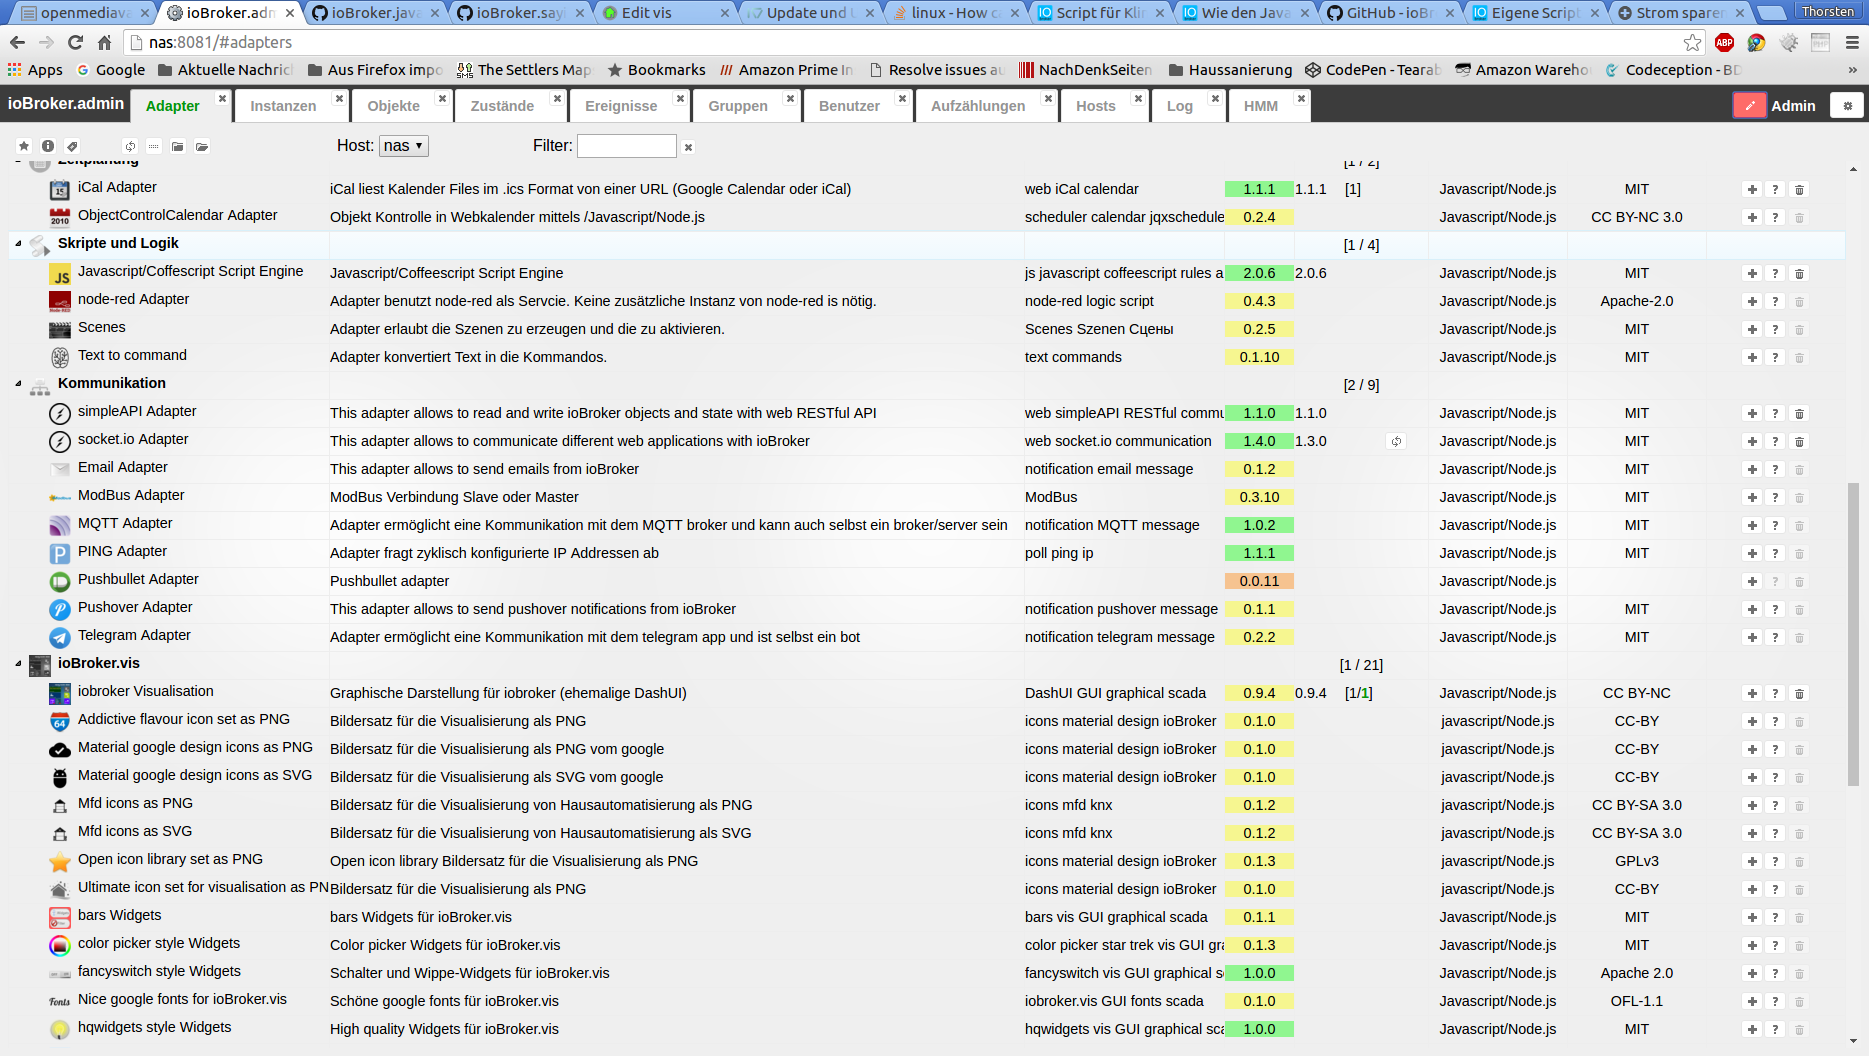1869x1056 pixels.
Task: Go back with the browser back arrow
Action: [x=17, y=42]
